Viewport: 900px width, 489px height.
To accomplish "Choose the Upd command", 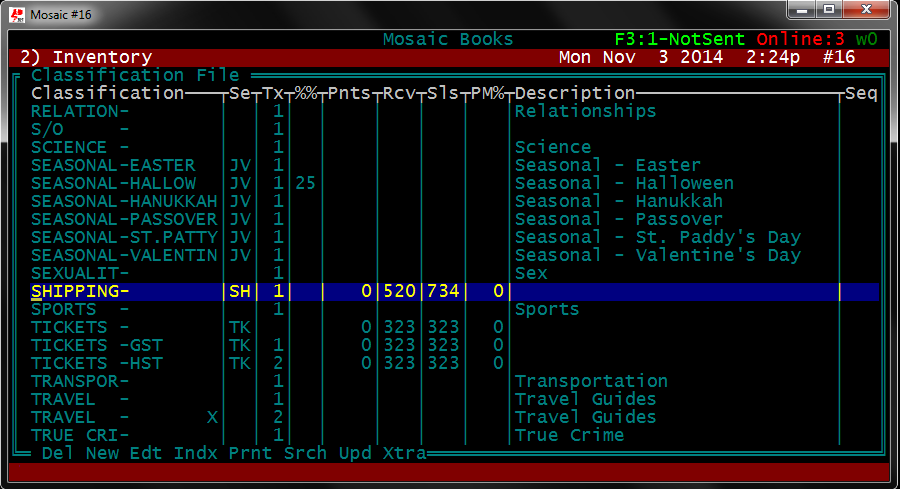I will (x=354, y=453).
